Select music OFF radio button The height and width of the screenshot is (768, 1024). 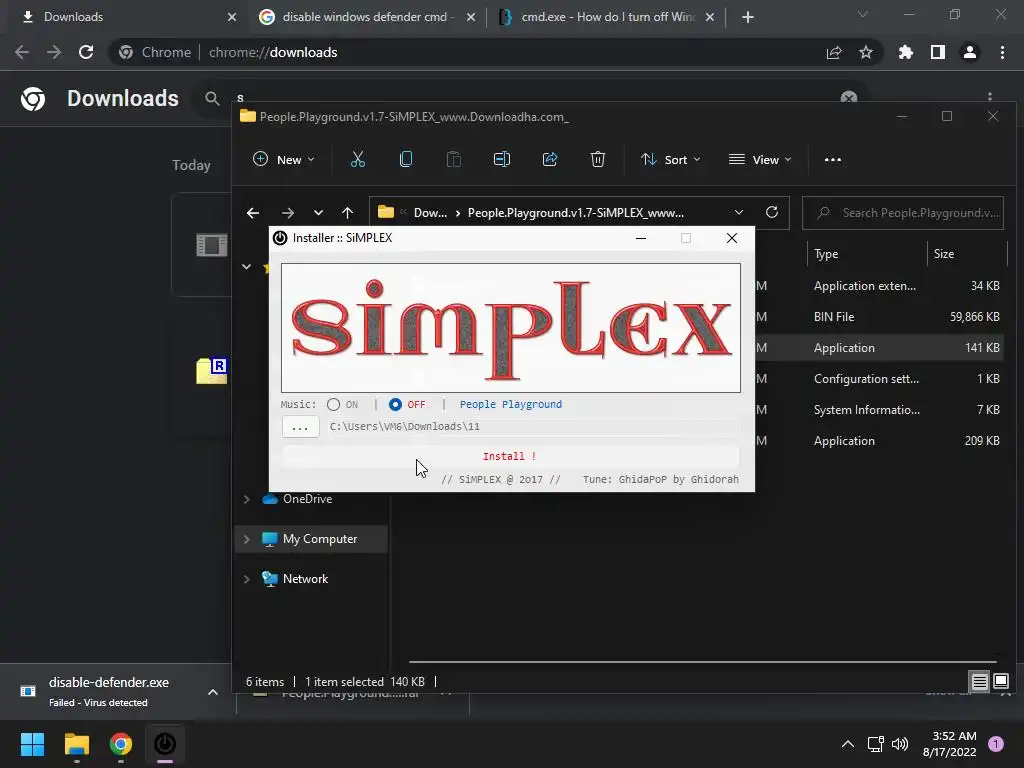(395, 404)
